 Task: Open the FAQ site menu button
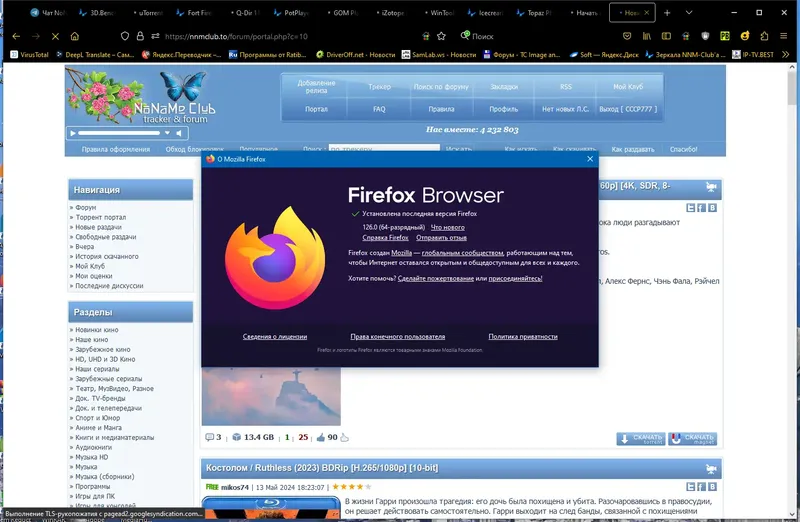pyautogui.click(x=379, y=109)
